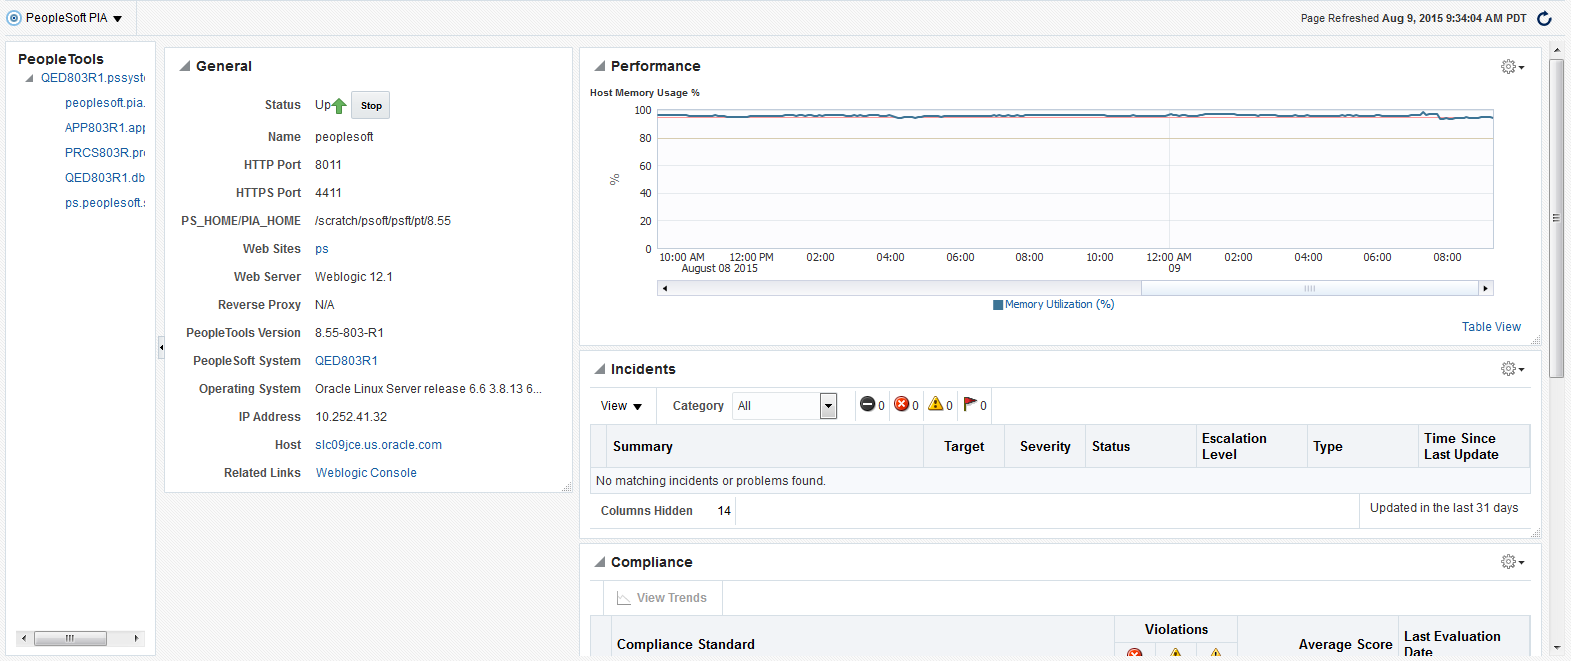Screen dimensions: 1571x661
Task: Open the Category combo box
Action: click(x=828, y=405)
